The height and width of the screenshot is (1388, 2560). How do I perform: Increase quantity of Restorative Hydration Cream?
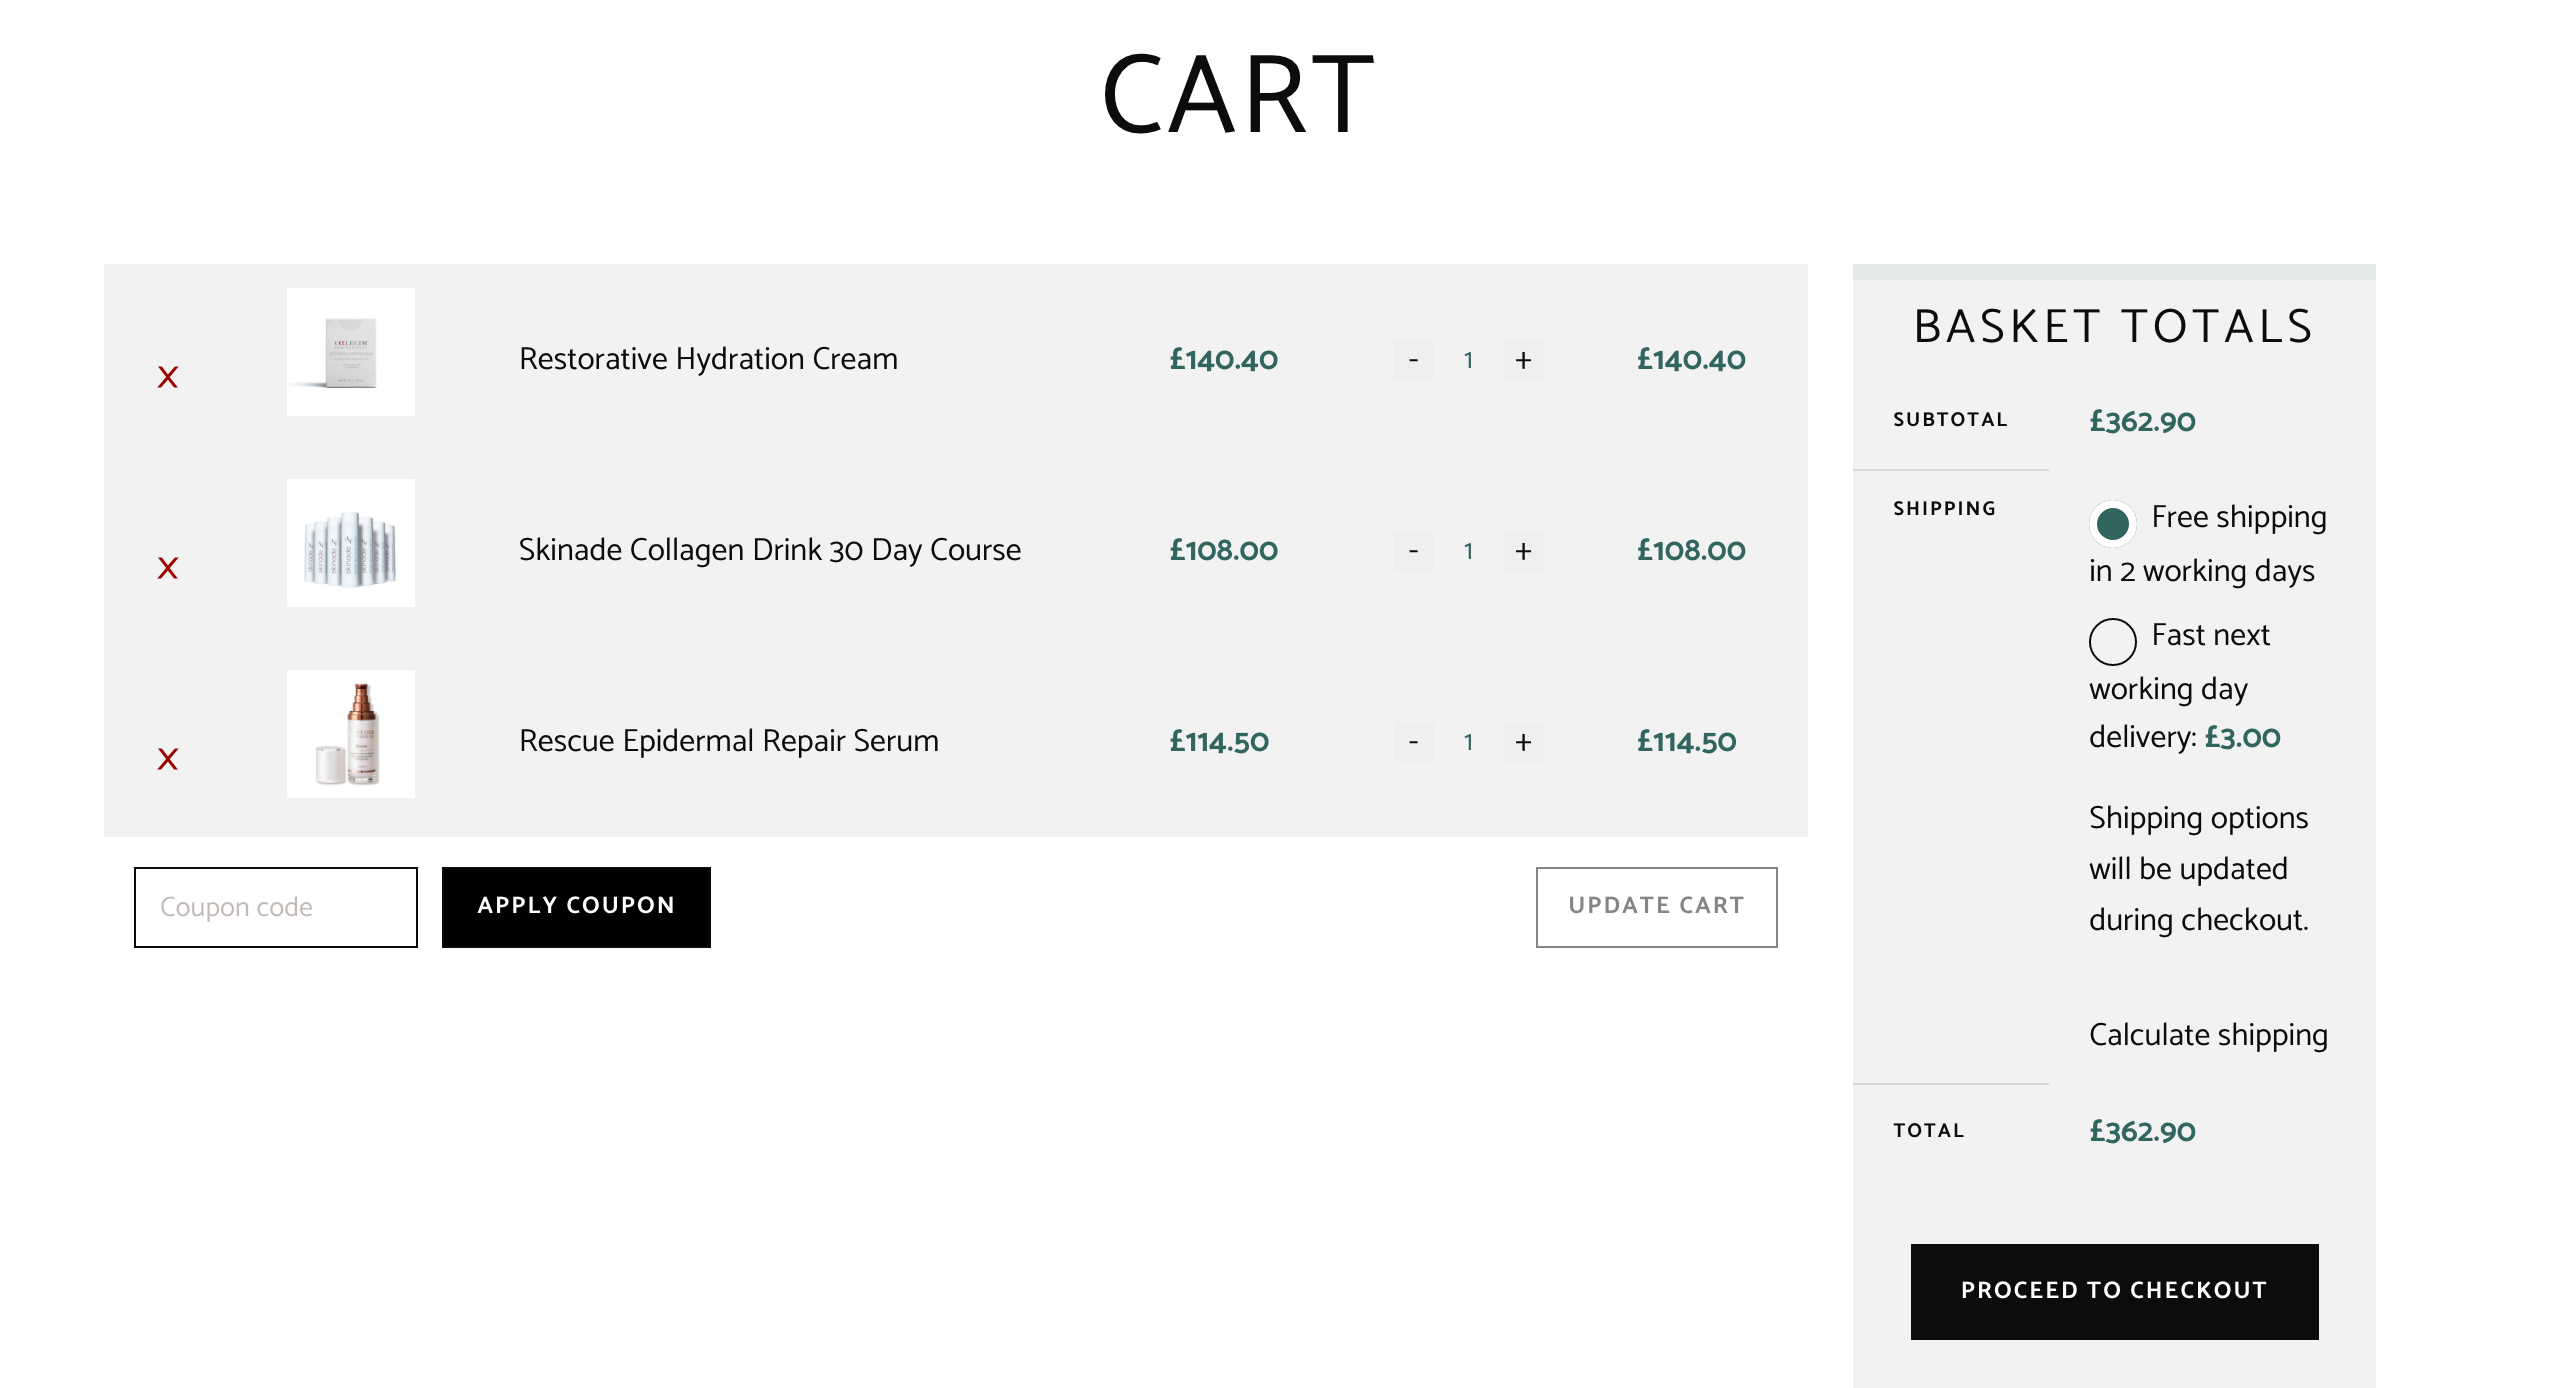1523,360
